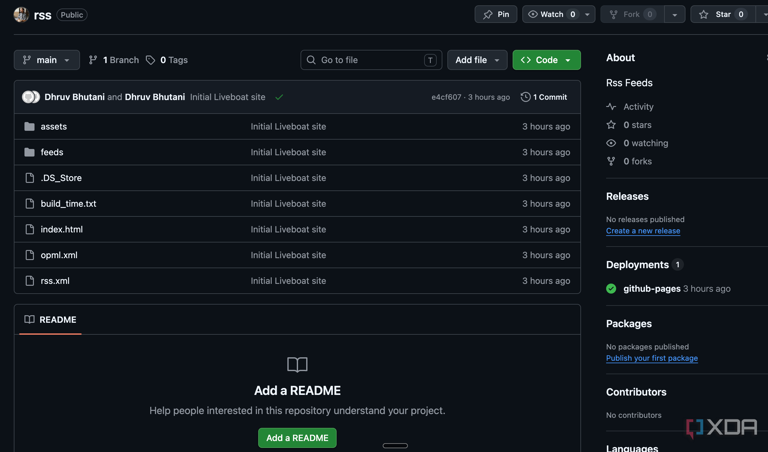Click the fork icon next to 0 forks
Image resolution: width=768 pixels, height=452 pixels.
click(x=611, y=161)
